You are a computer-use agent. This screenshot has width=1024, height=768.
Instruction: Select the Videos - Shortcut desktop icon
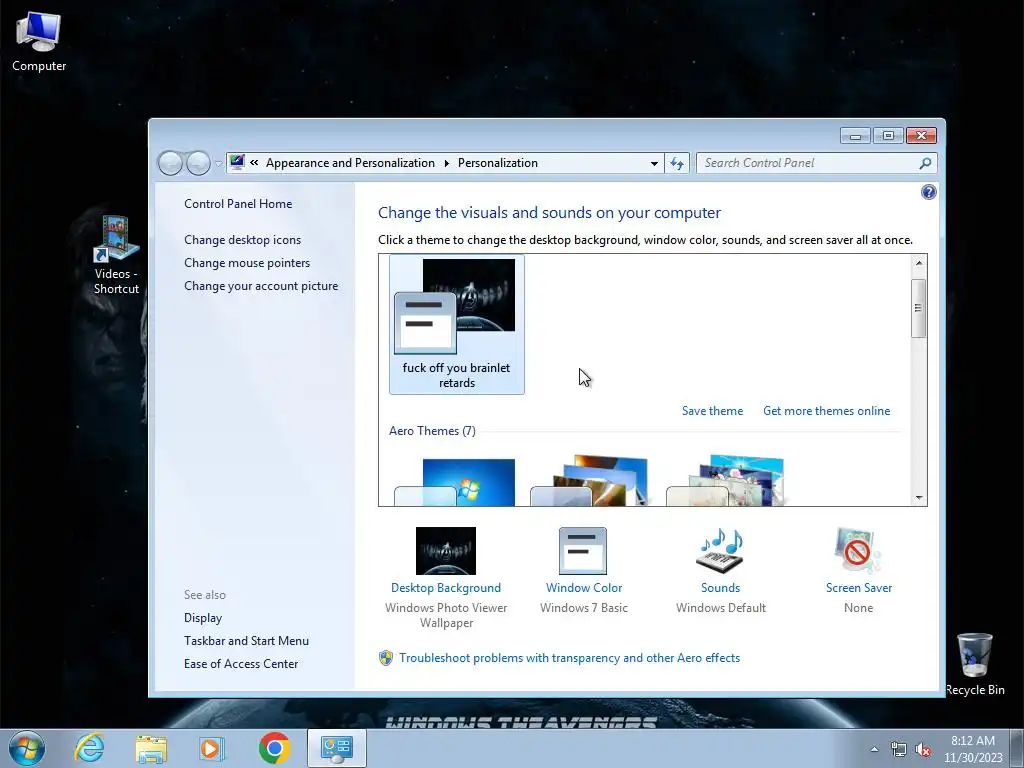116,255
